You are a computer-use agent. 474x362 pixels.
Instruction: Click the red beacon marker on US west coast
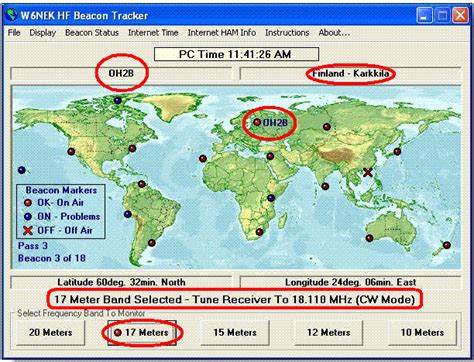[x=71, y=152]
